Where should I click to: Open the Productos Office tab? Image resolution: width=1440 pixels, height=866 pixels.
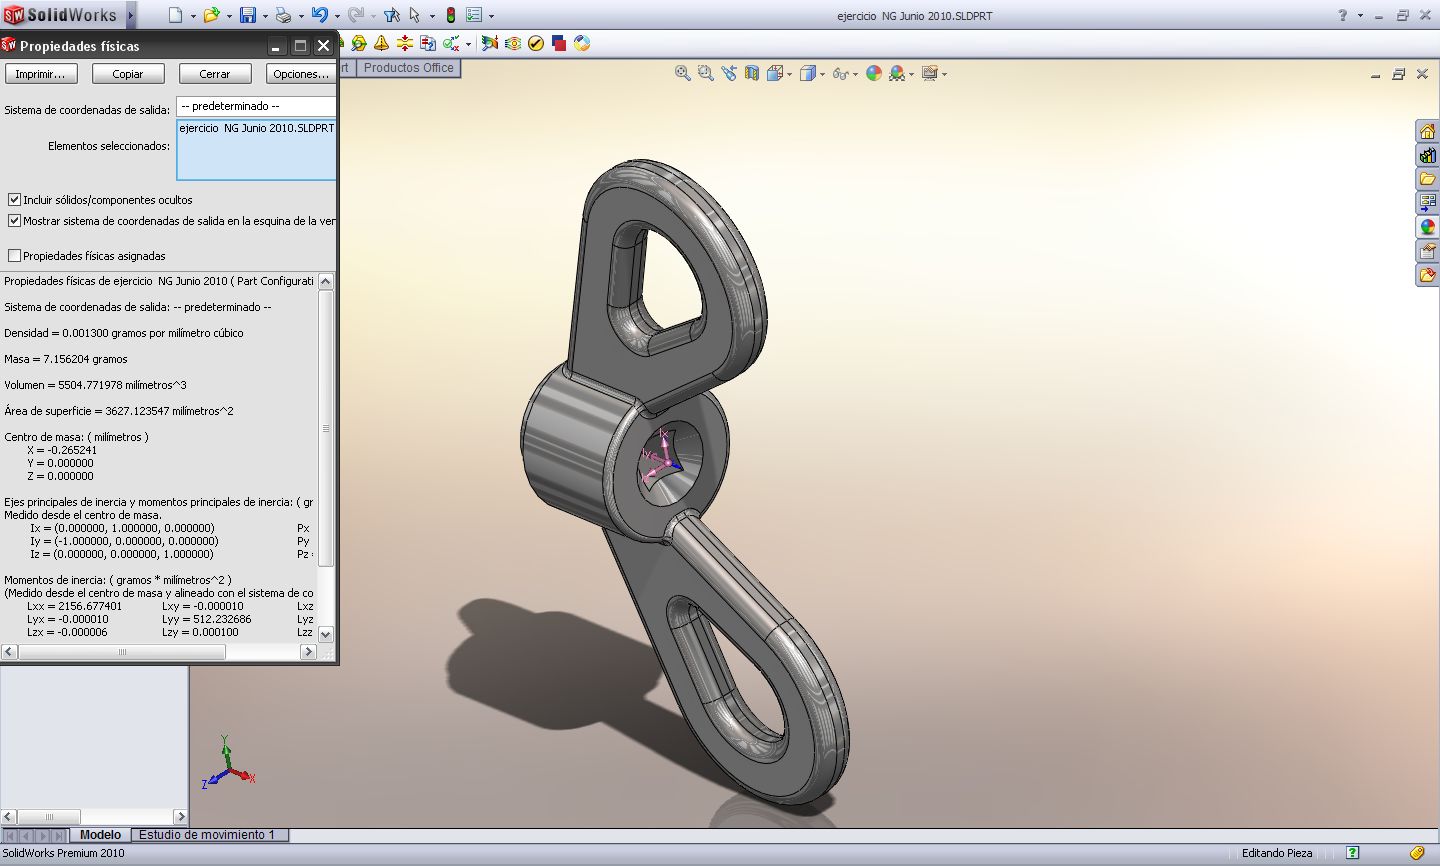(408, 68)
